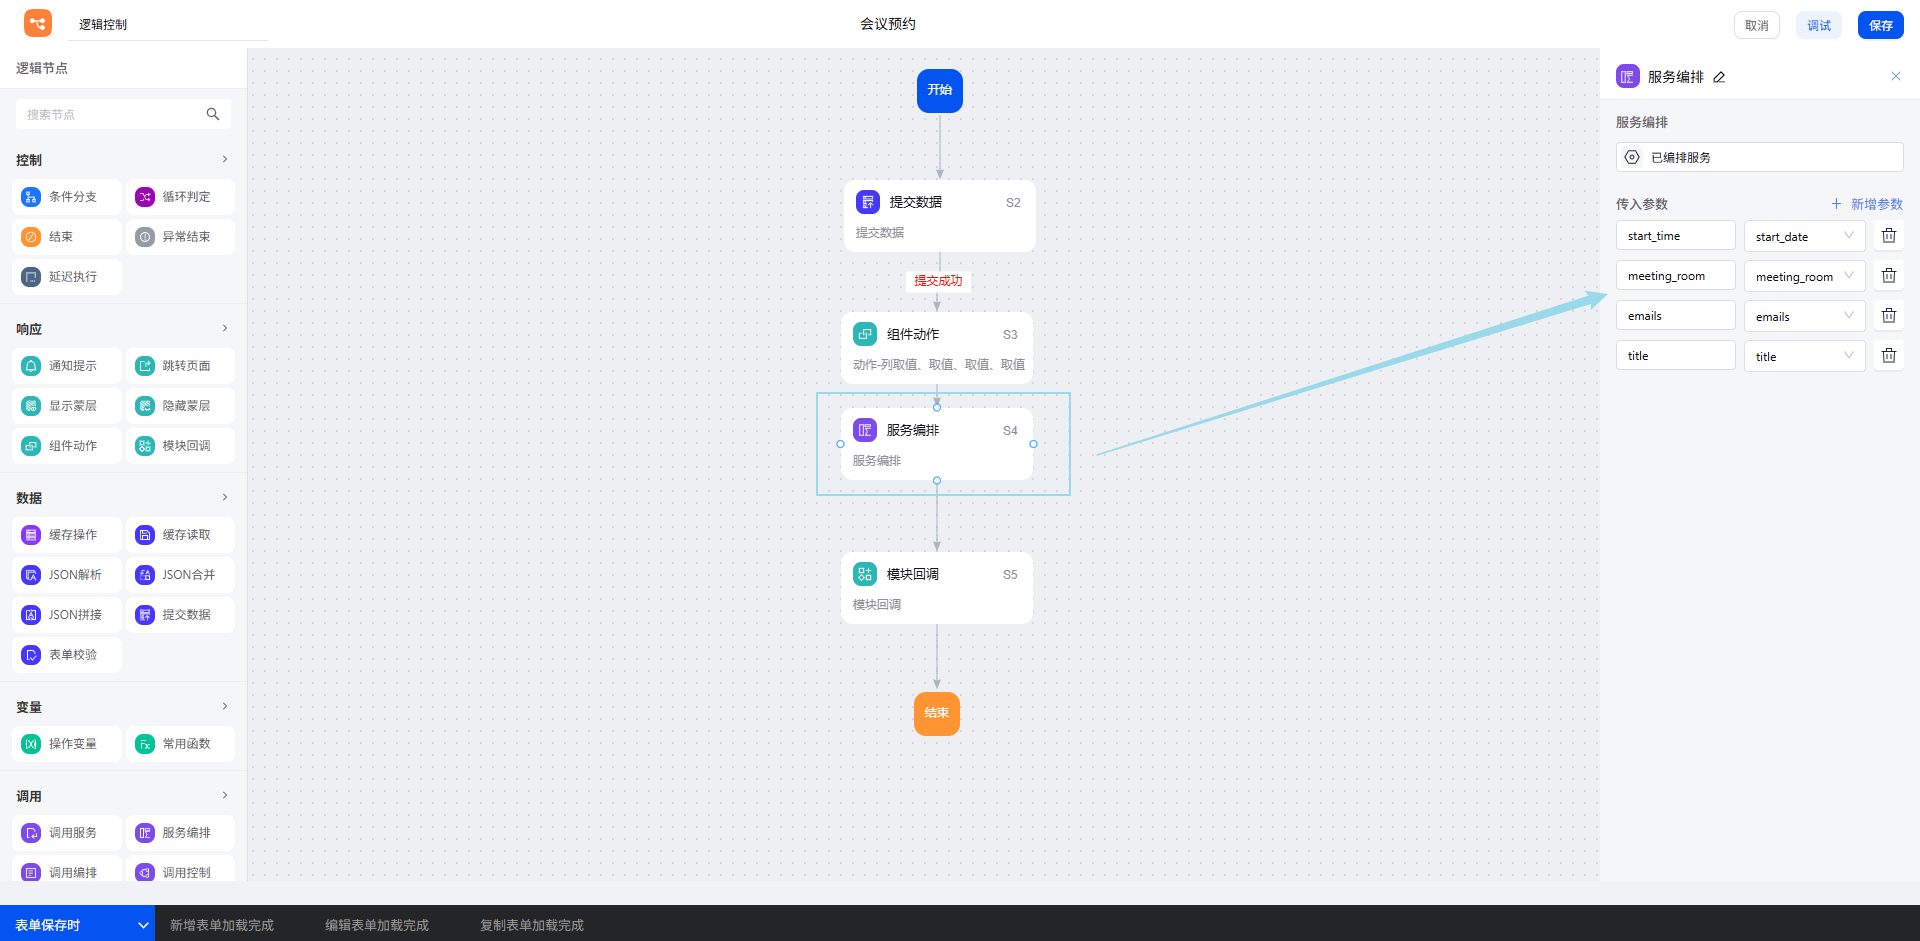Click the 搜索节点 search field
1920x941 pixels.
110,114
